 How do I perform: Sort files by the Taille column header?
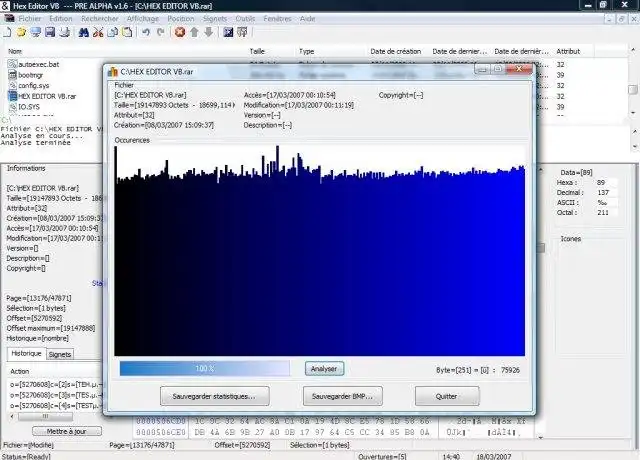257,51
